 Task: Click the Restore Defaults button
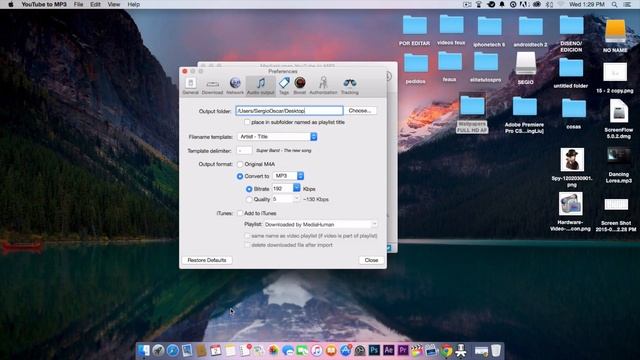pos(207,260)
